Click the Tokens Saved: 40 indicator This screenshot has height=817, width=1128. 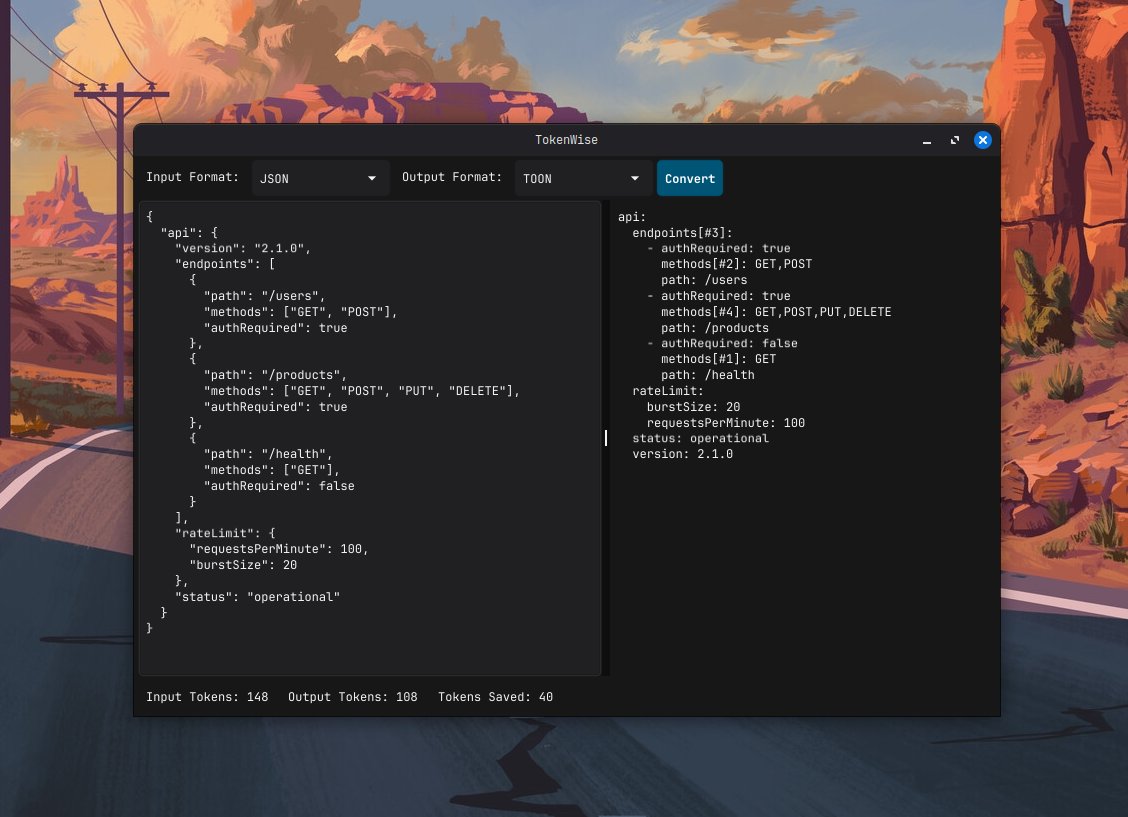[495, 697]
